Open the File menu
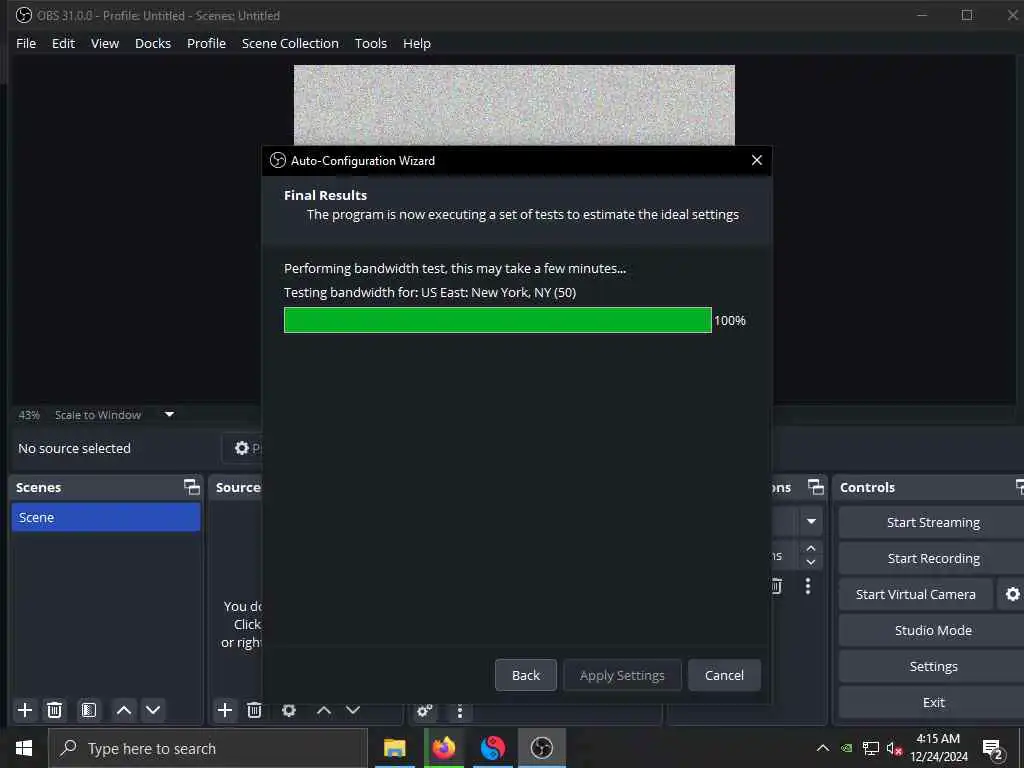This screenshot has height=768, width=1024. coord(26,43)
